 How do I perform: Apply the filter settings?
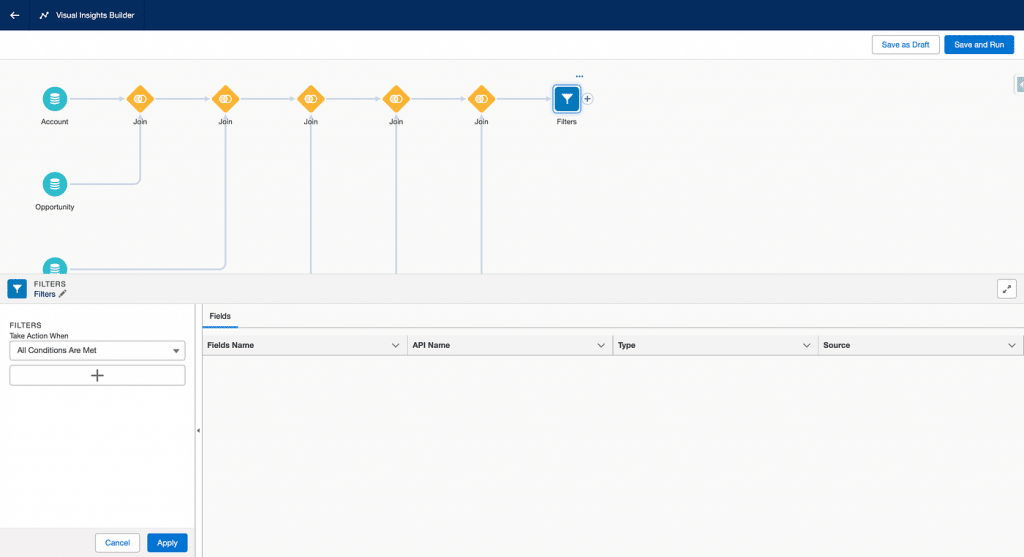click(167, 543)
